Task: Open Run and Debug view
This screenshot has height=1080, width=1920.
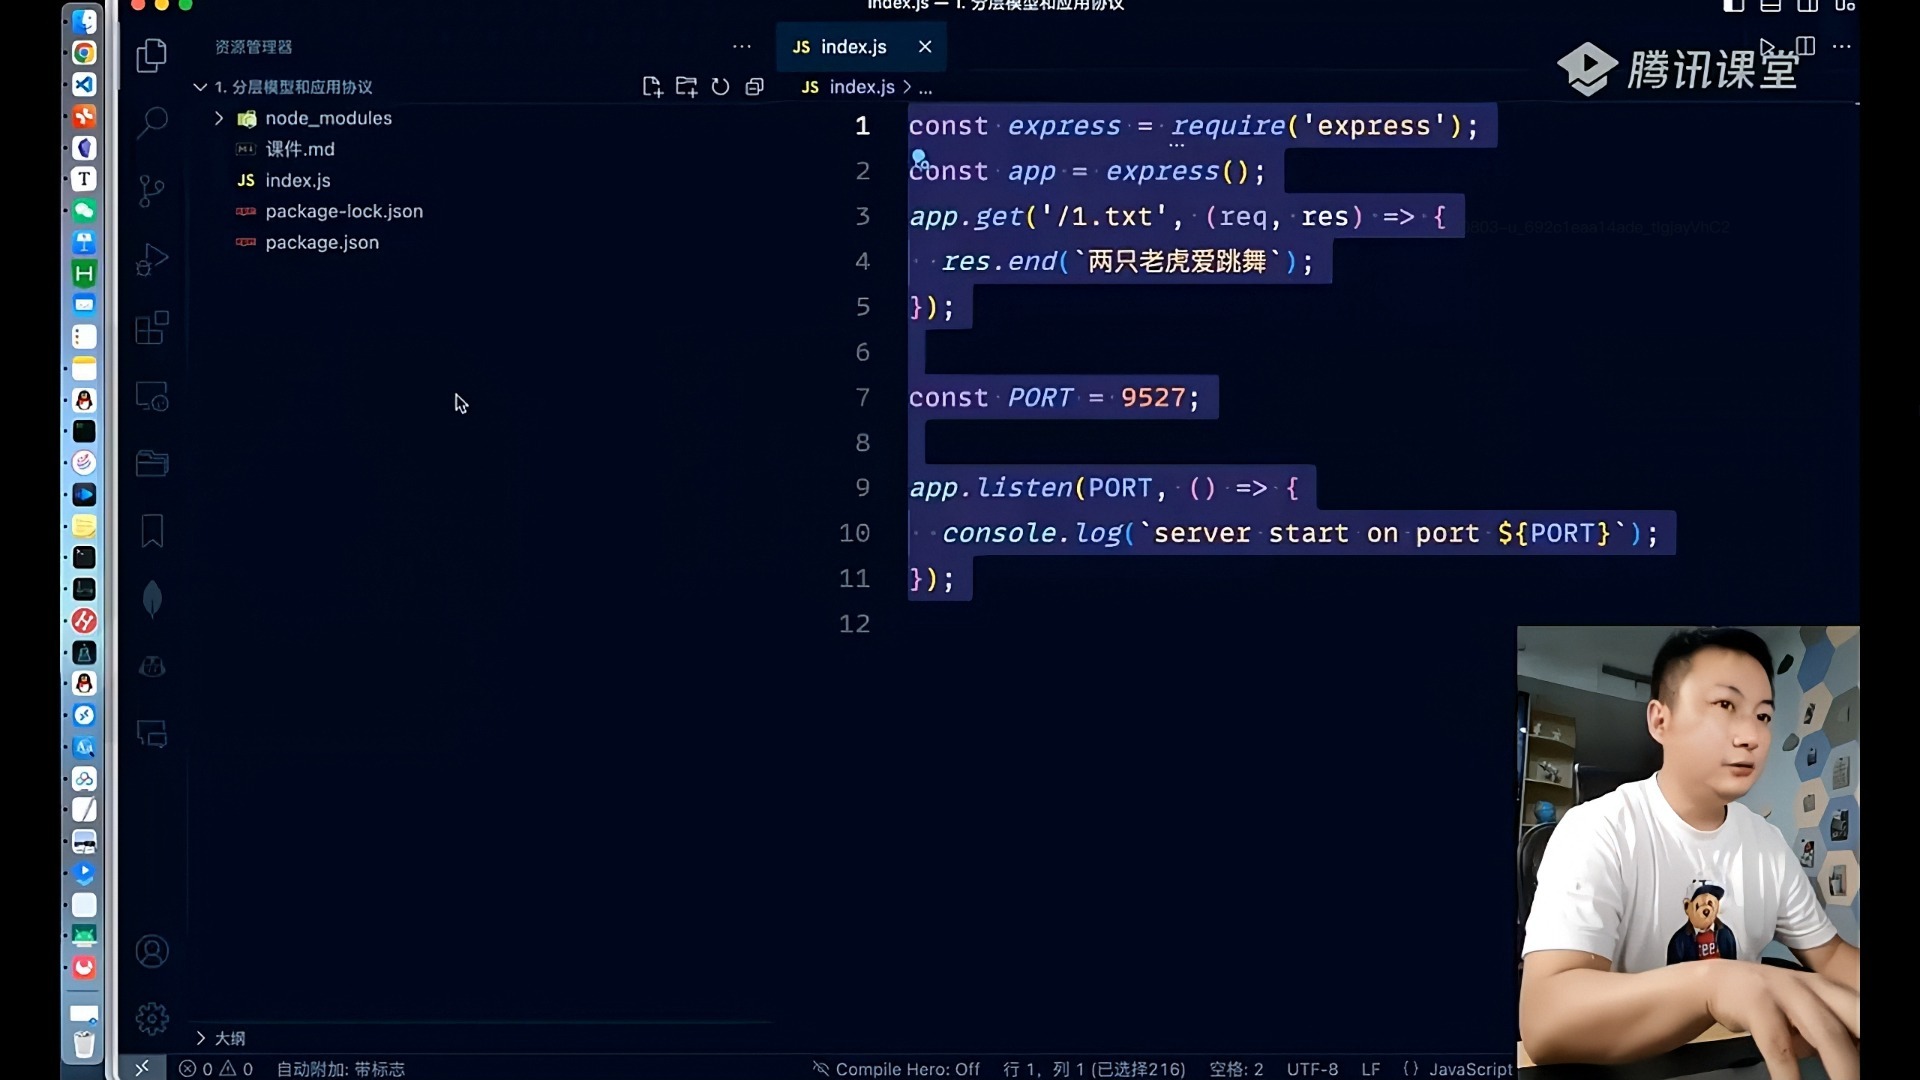Action: pos(152,259)
